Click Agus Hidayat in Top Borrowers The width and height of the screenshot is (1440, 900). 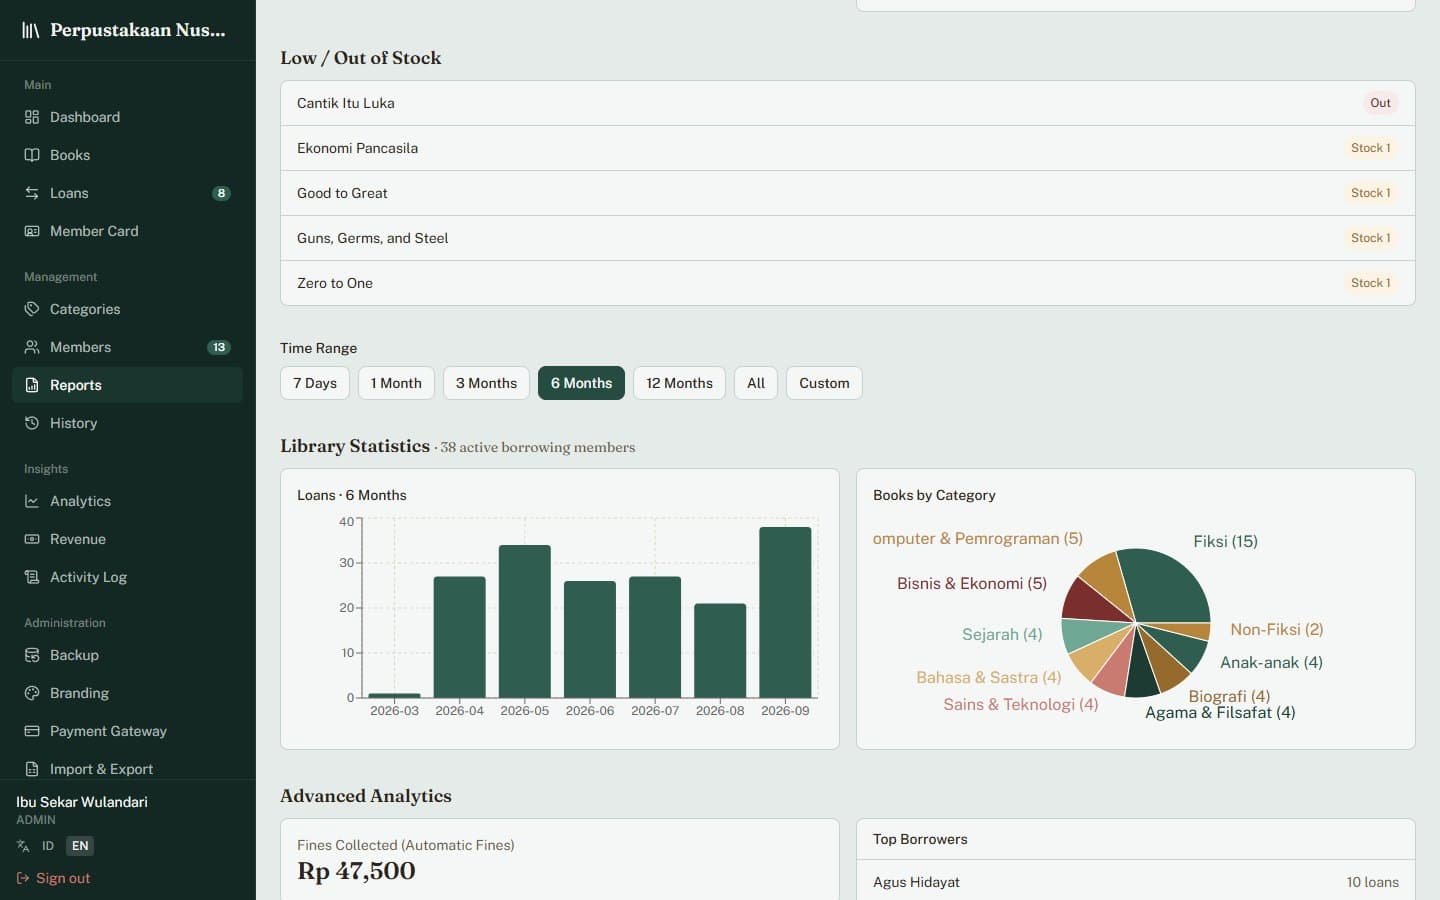click(x=916, y=882)
